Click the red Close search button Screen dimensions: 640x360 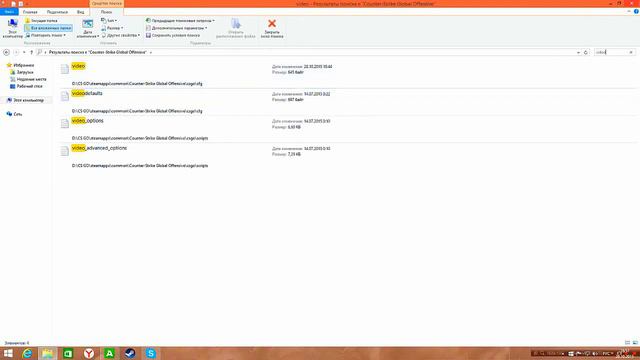pos(272,28)
